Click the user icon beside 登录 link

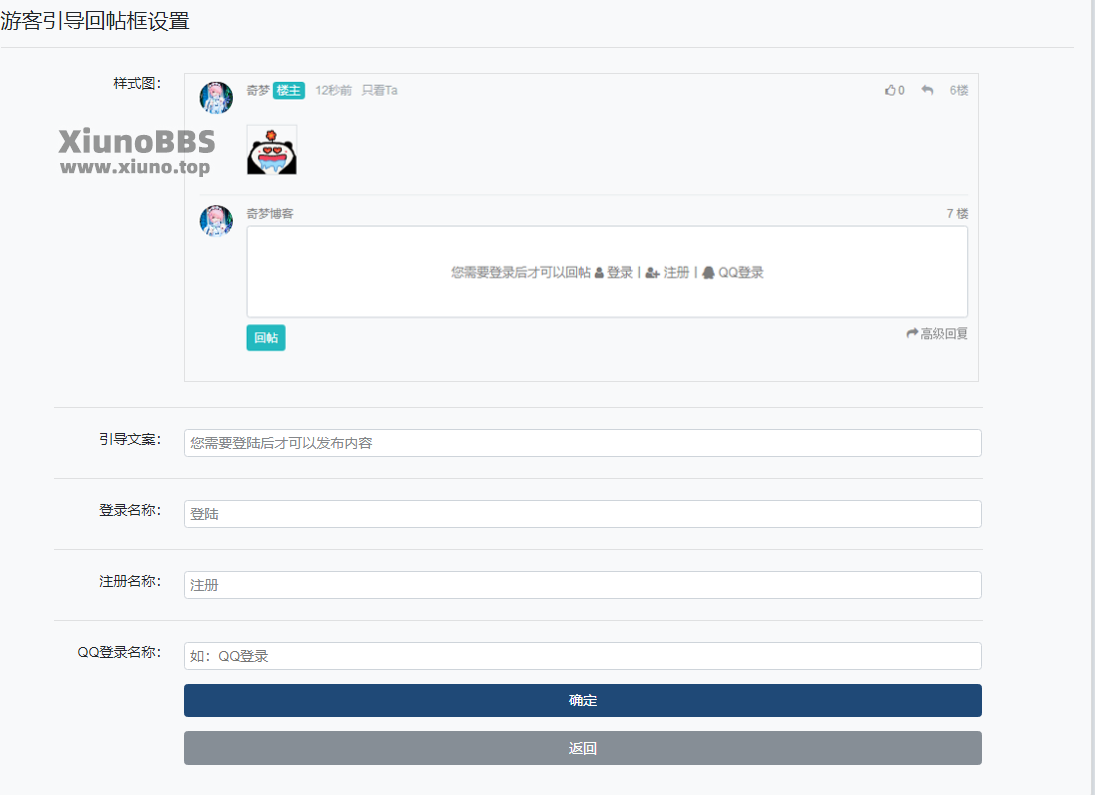tap(598, 273)
